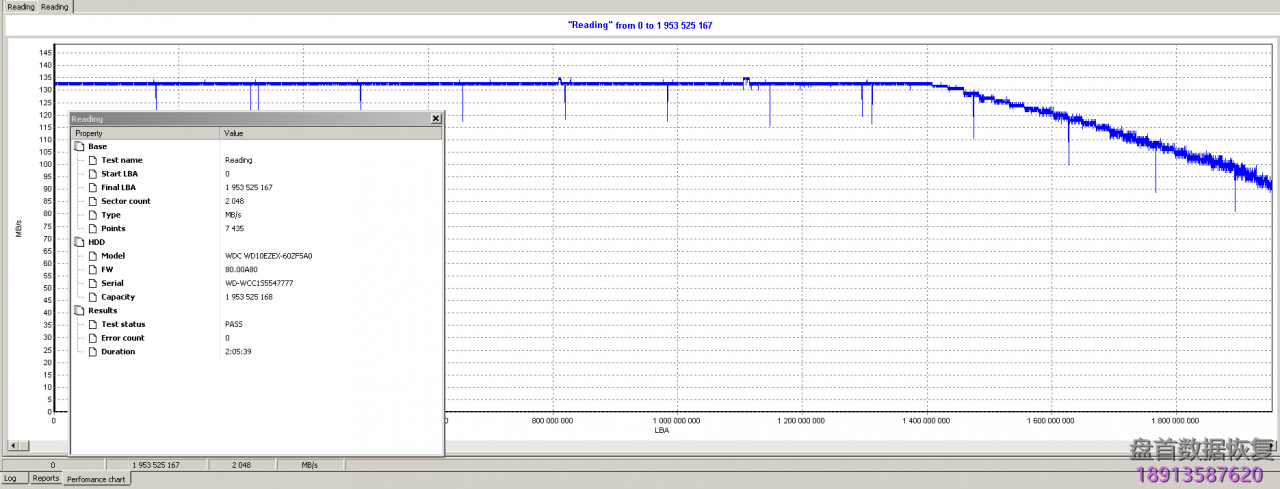Click the page icon next to Model
The image size is (1280, 489).
pyautogui.click(x=93, y=256)
